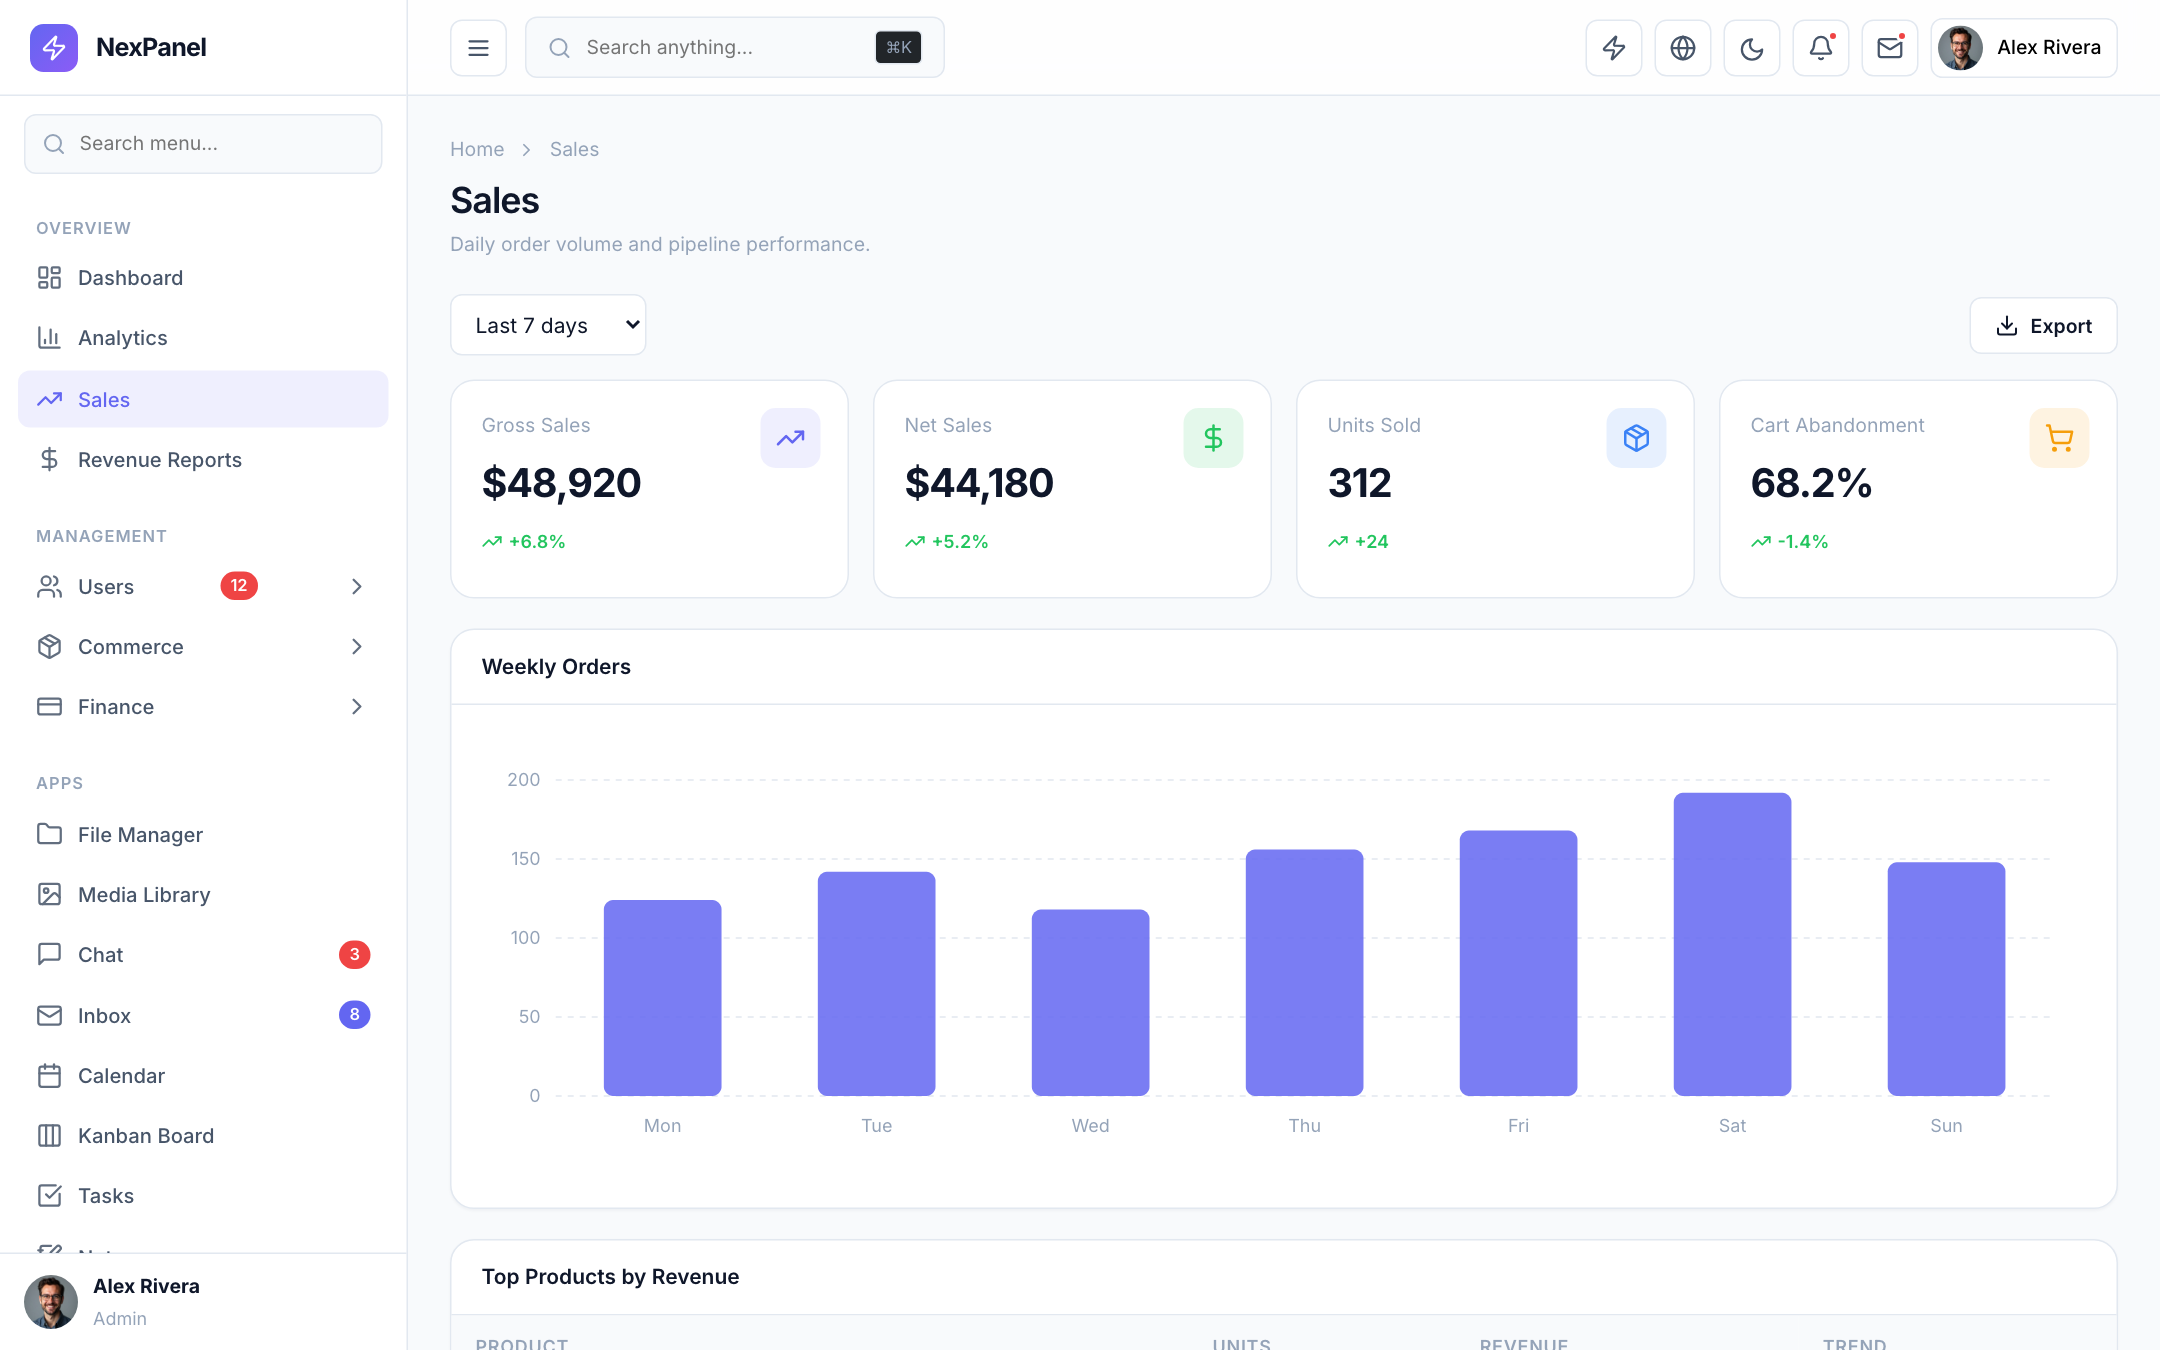This screenshot has width=2160, height=1350.
Task: Click the Inbox mail icon in the sidebar
Action: (x=49, y=1015)
